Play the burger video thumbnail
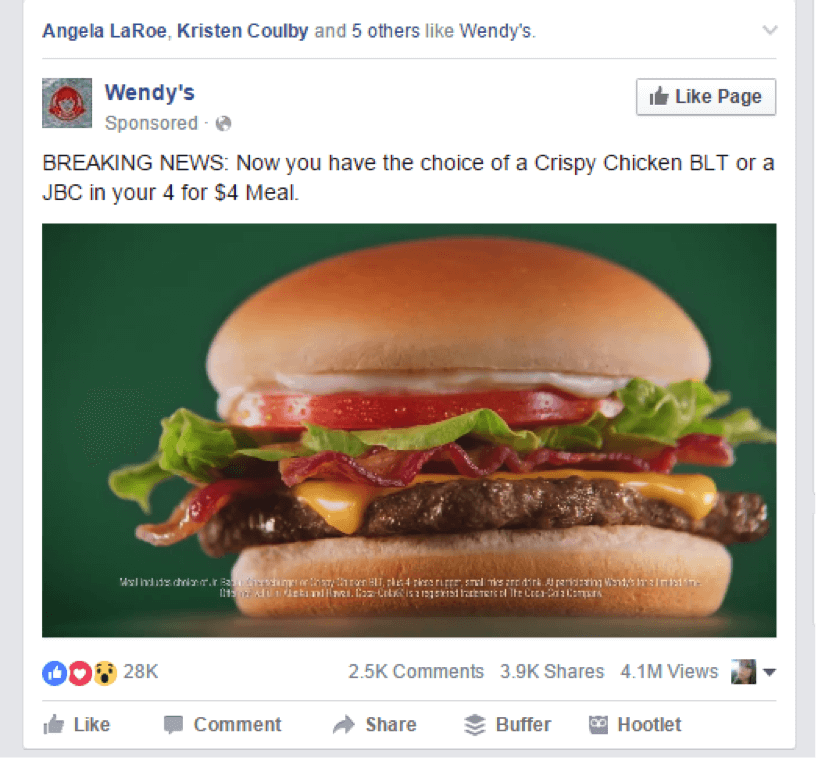 pyautogui.click(x=409, y=430)
